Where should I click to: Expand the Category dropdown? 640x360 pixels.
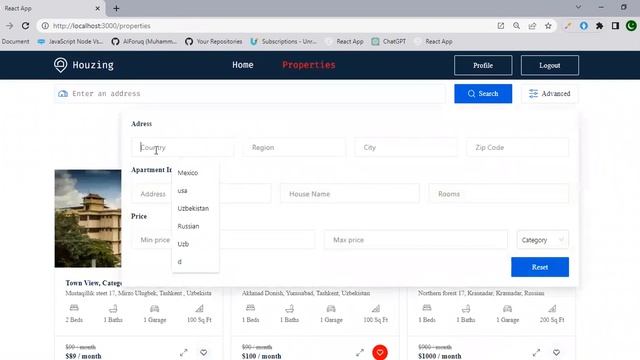(x=542, y=240)
